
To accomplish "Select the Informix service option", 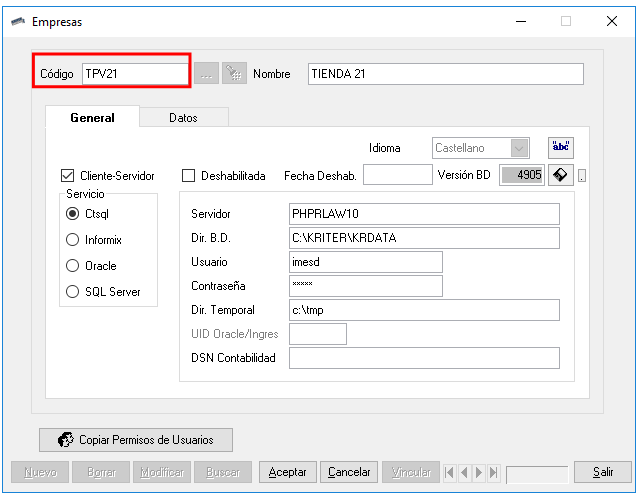I will (x=72, y=240).
